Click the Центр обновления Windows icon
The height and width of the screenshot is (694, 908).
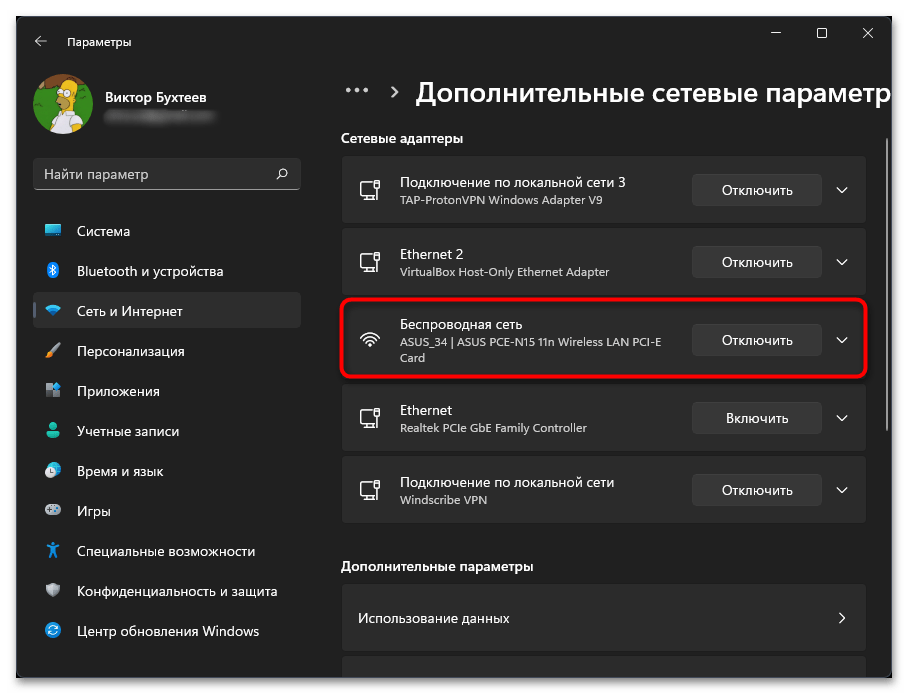point(53,630)
